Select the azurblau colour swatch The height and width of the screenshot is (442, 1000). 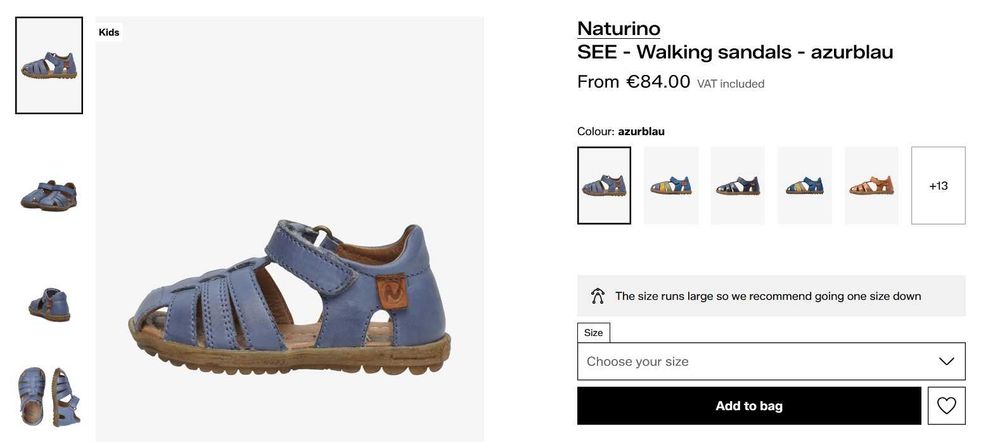tap(604, 186)
